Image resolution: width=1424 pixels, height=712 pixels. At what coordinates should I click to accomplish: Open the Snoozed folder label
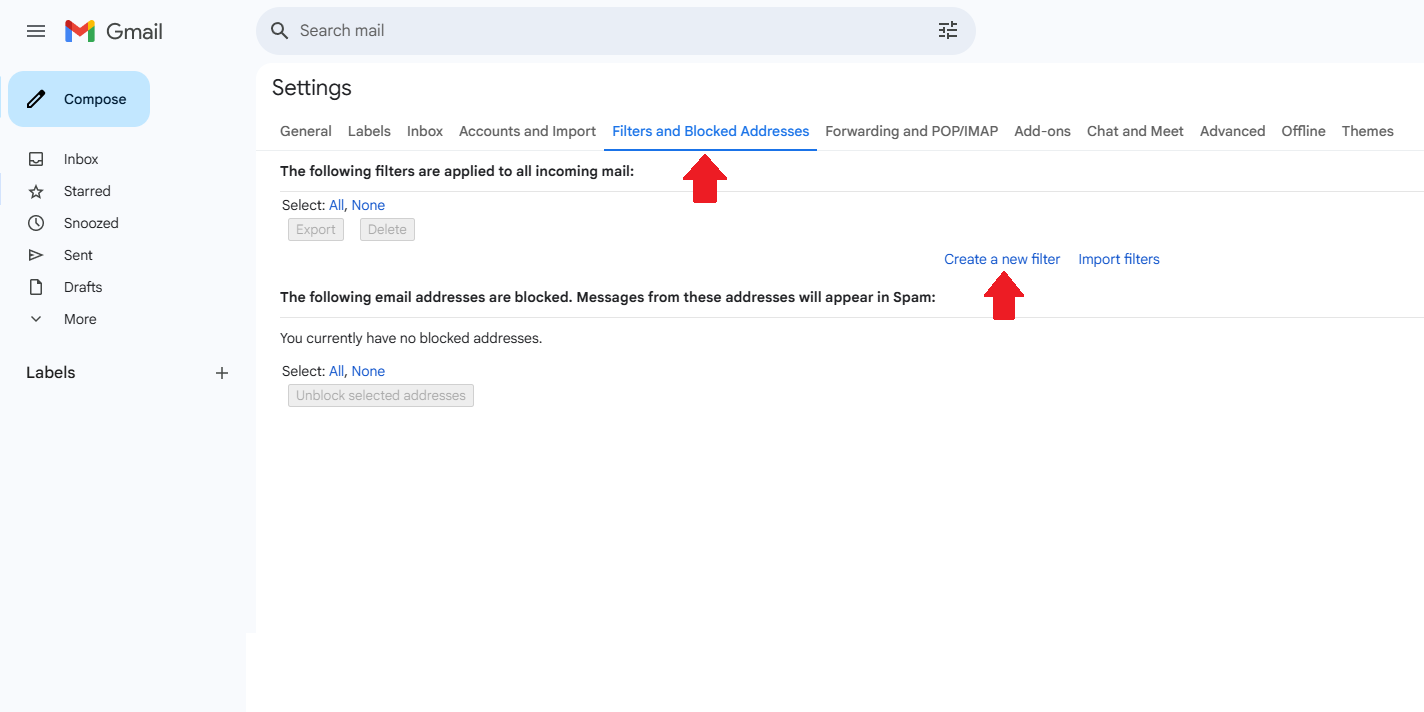(91, 223)
